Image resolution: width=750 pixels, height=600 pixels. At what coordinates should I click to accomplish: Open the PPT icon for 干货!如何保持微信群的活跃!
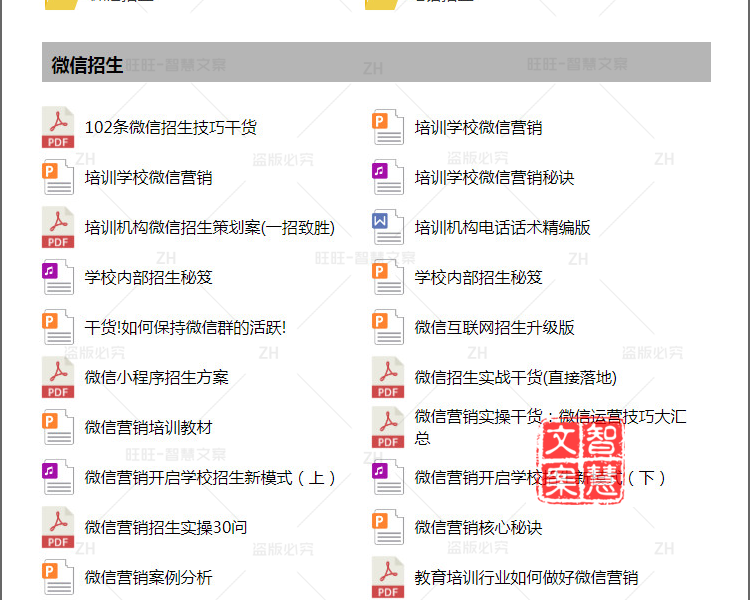tap(58, 327)
